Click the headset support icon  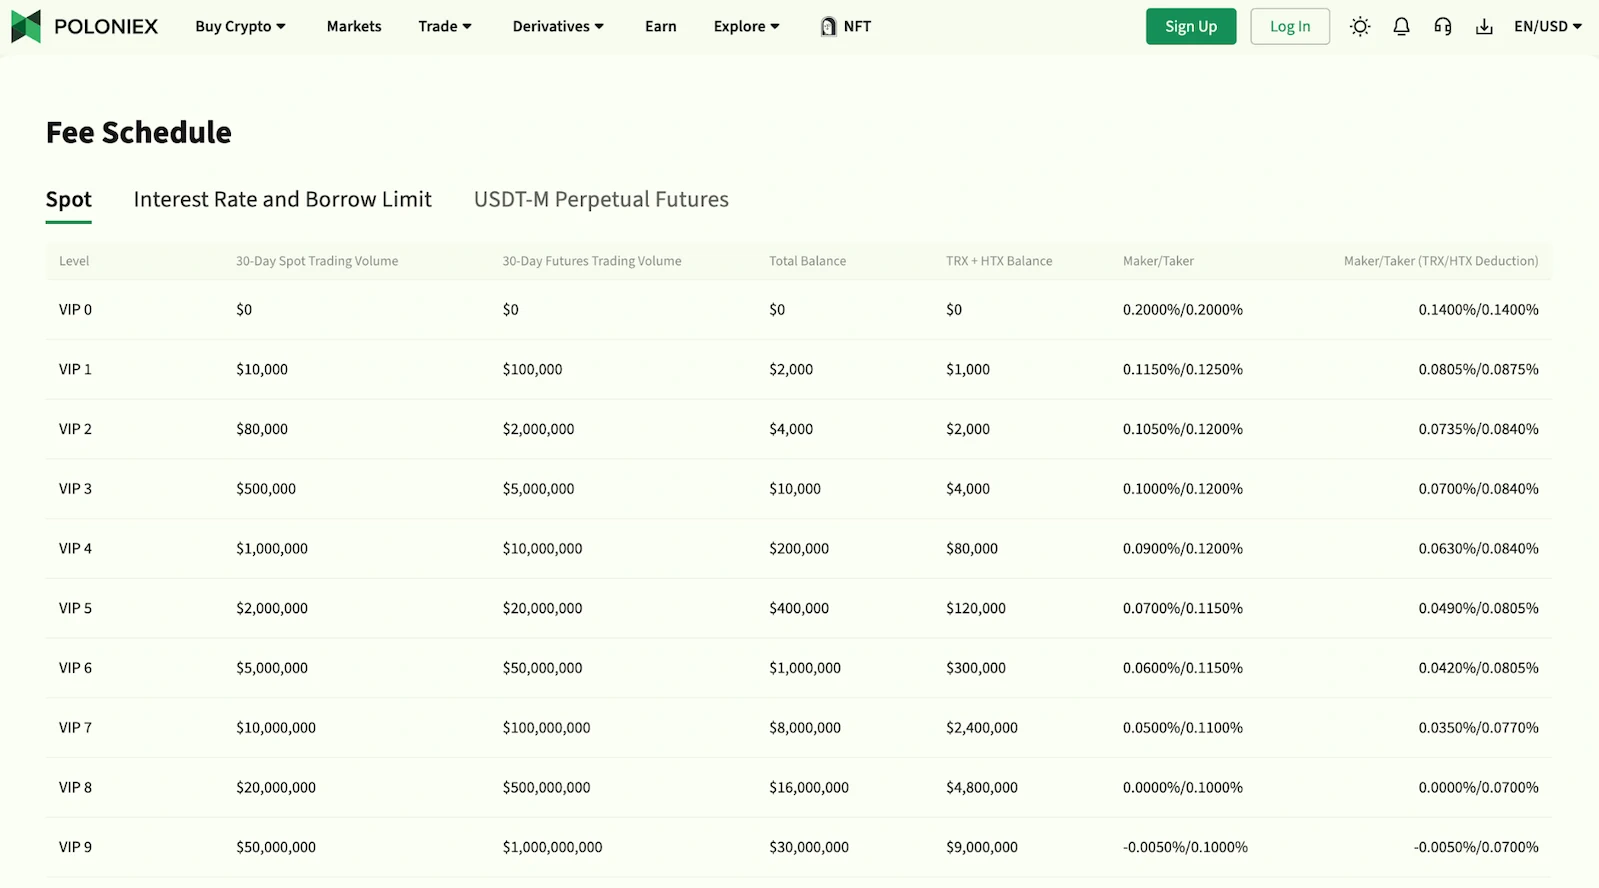coord(1442,27)
